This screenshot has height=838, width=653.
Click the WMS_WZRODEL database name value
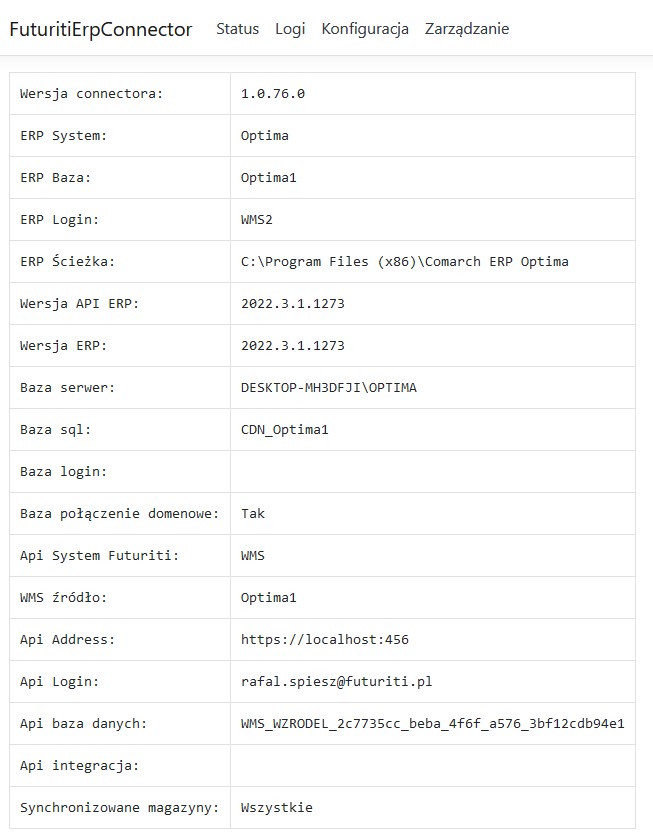432,724
